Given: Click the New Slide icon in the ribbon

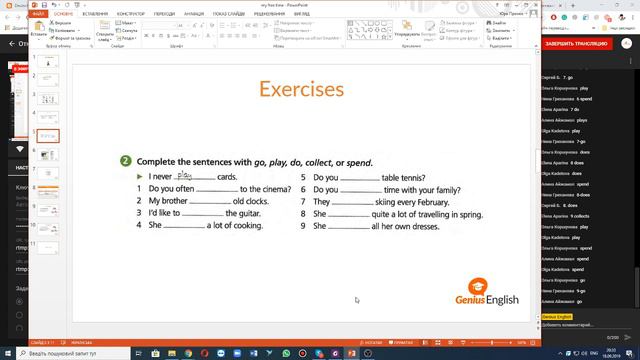Looking at the screenshot, I should pos(104,26).
